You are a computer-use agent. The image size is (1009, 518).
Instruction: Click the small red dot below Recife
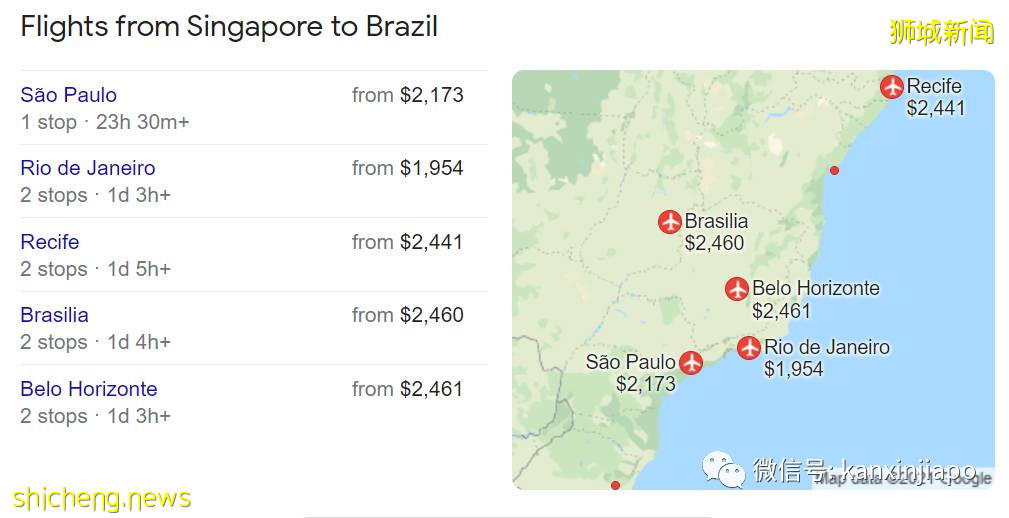pos(834,171)
